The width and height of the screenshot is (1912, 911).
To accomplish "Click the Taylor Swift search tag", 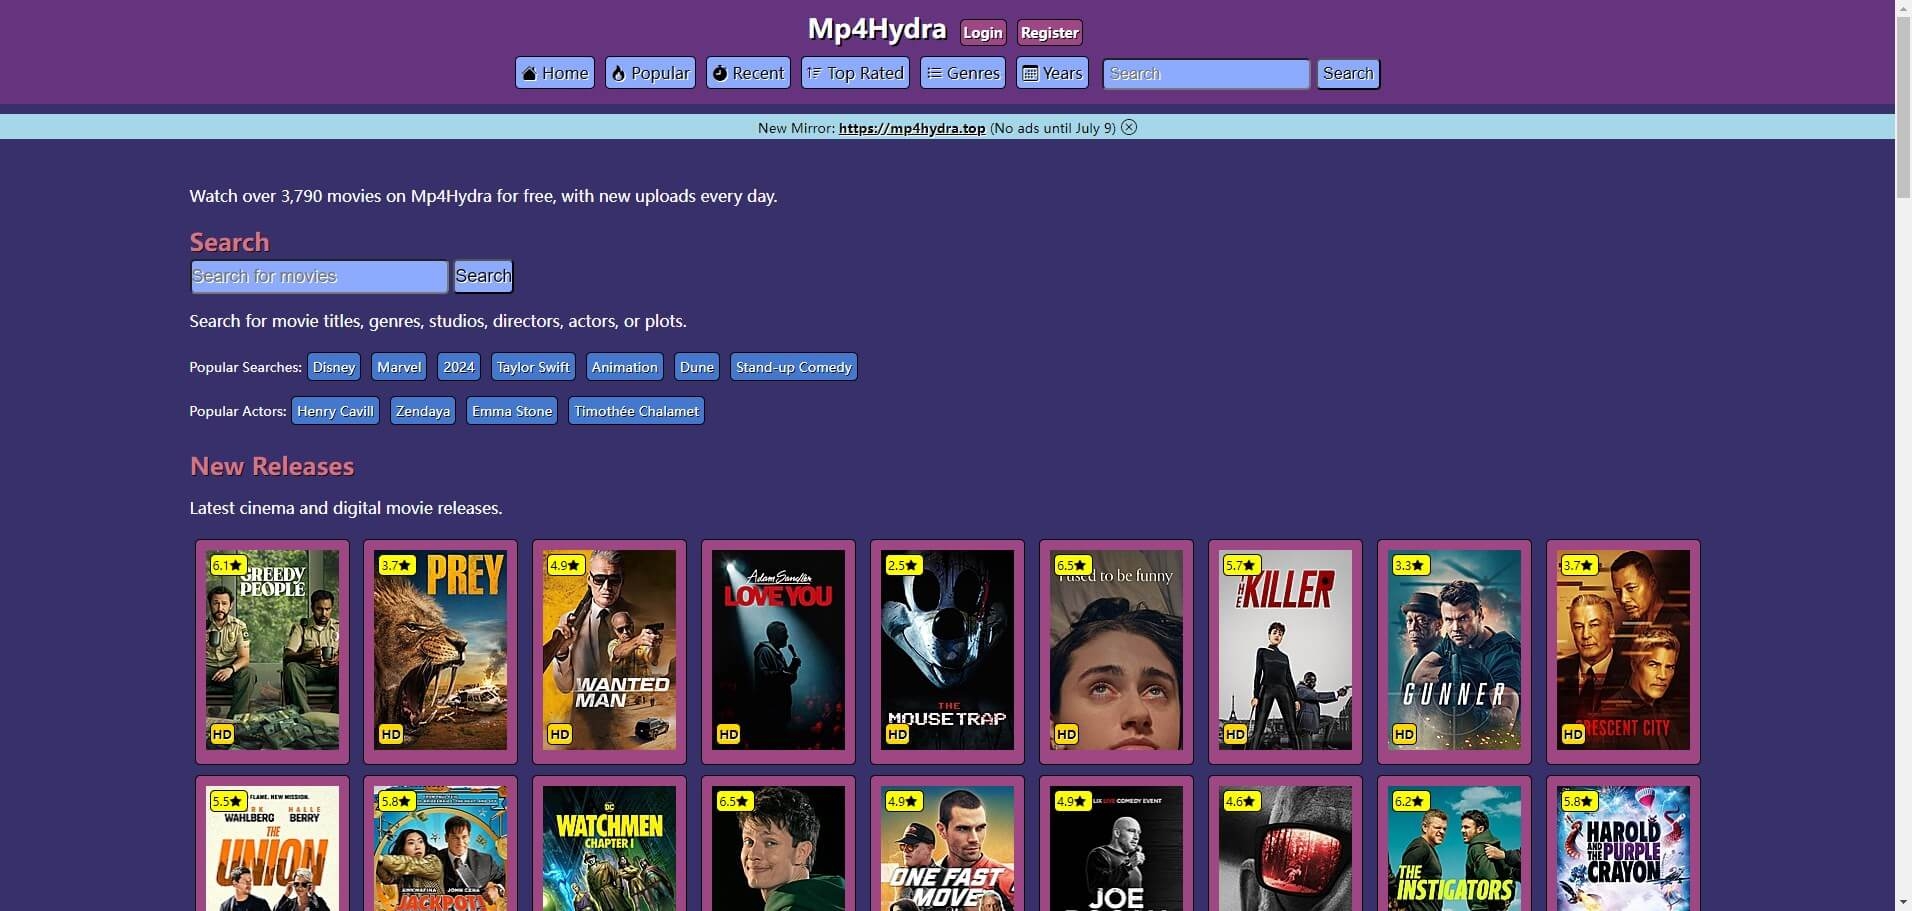I will (532, 366).
